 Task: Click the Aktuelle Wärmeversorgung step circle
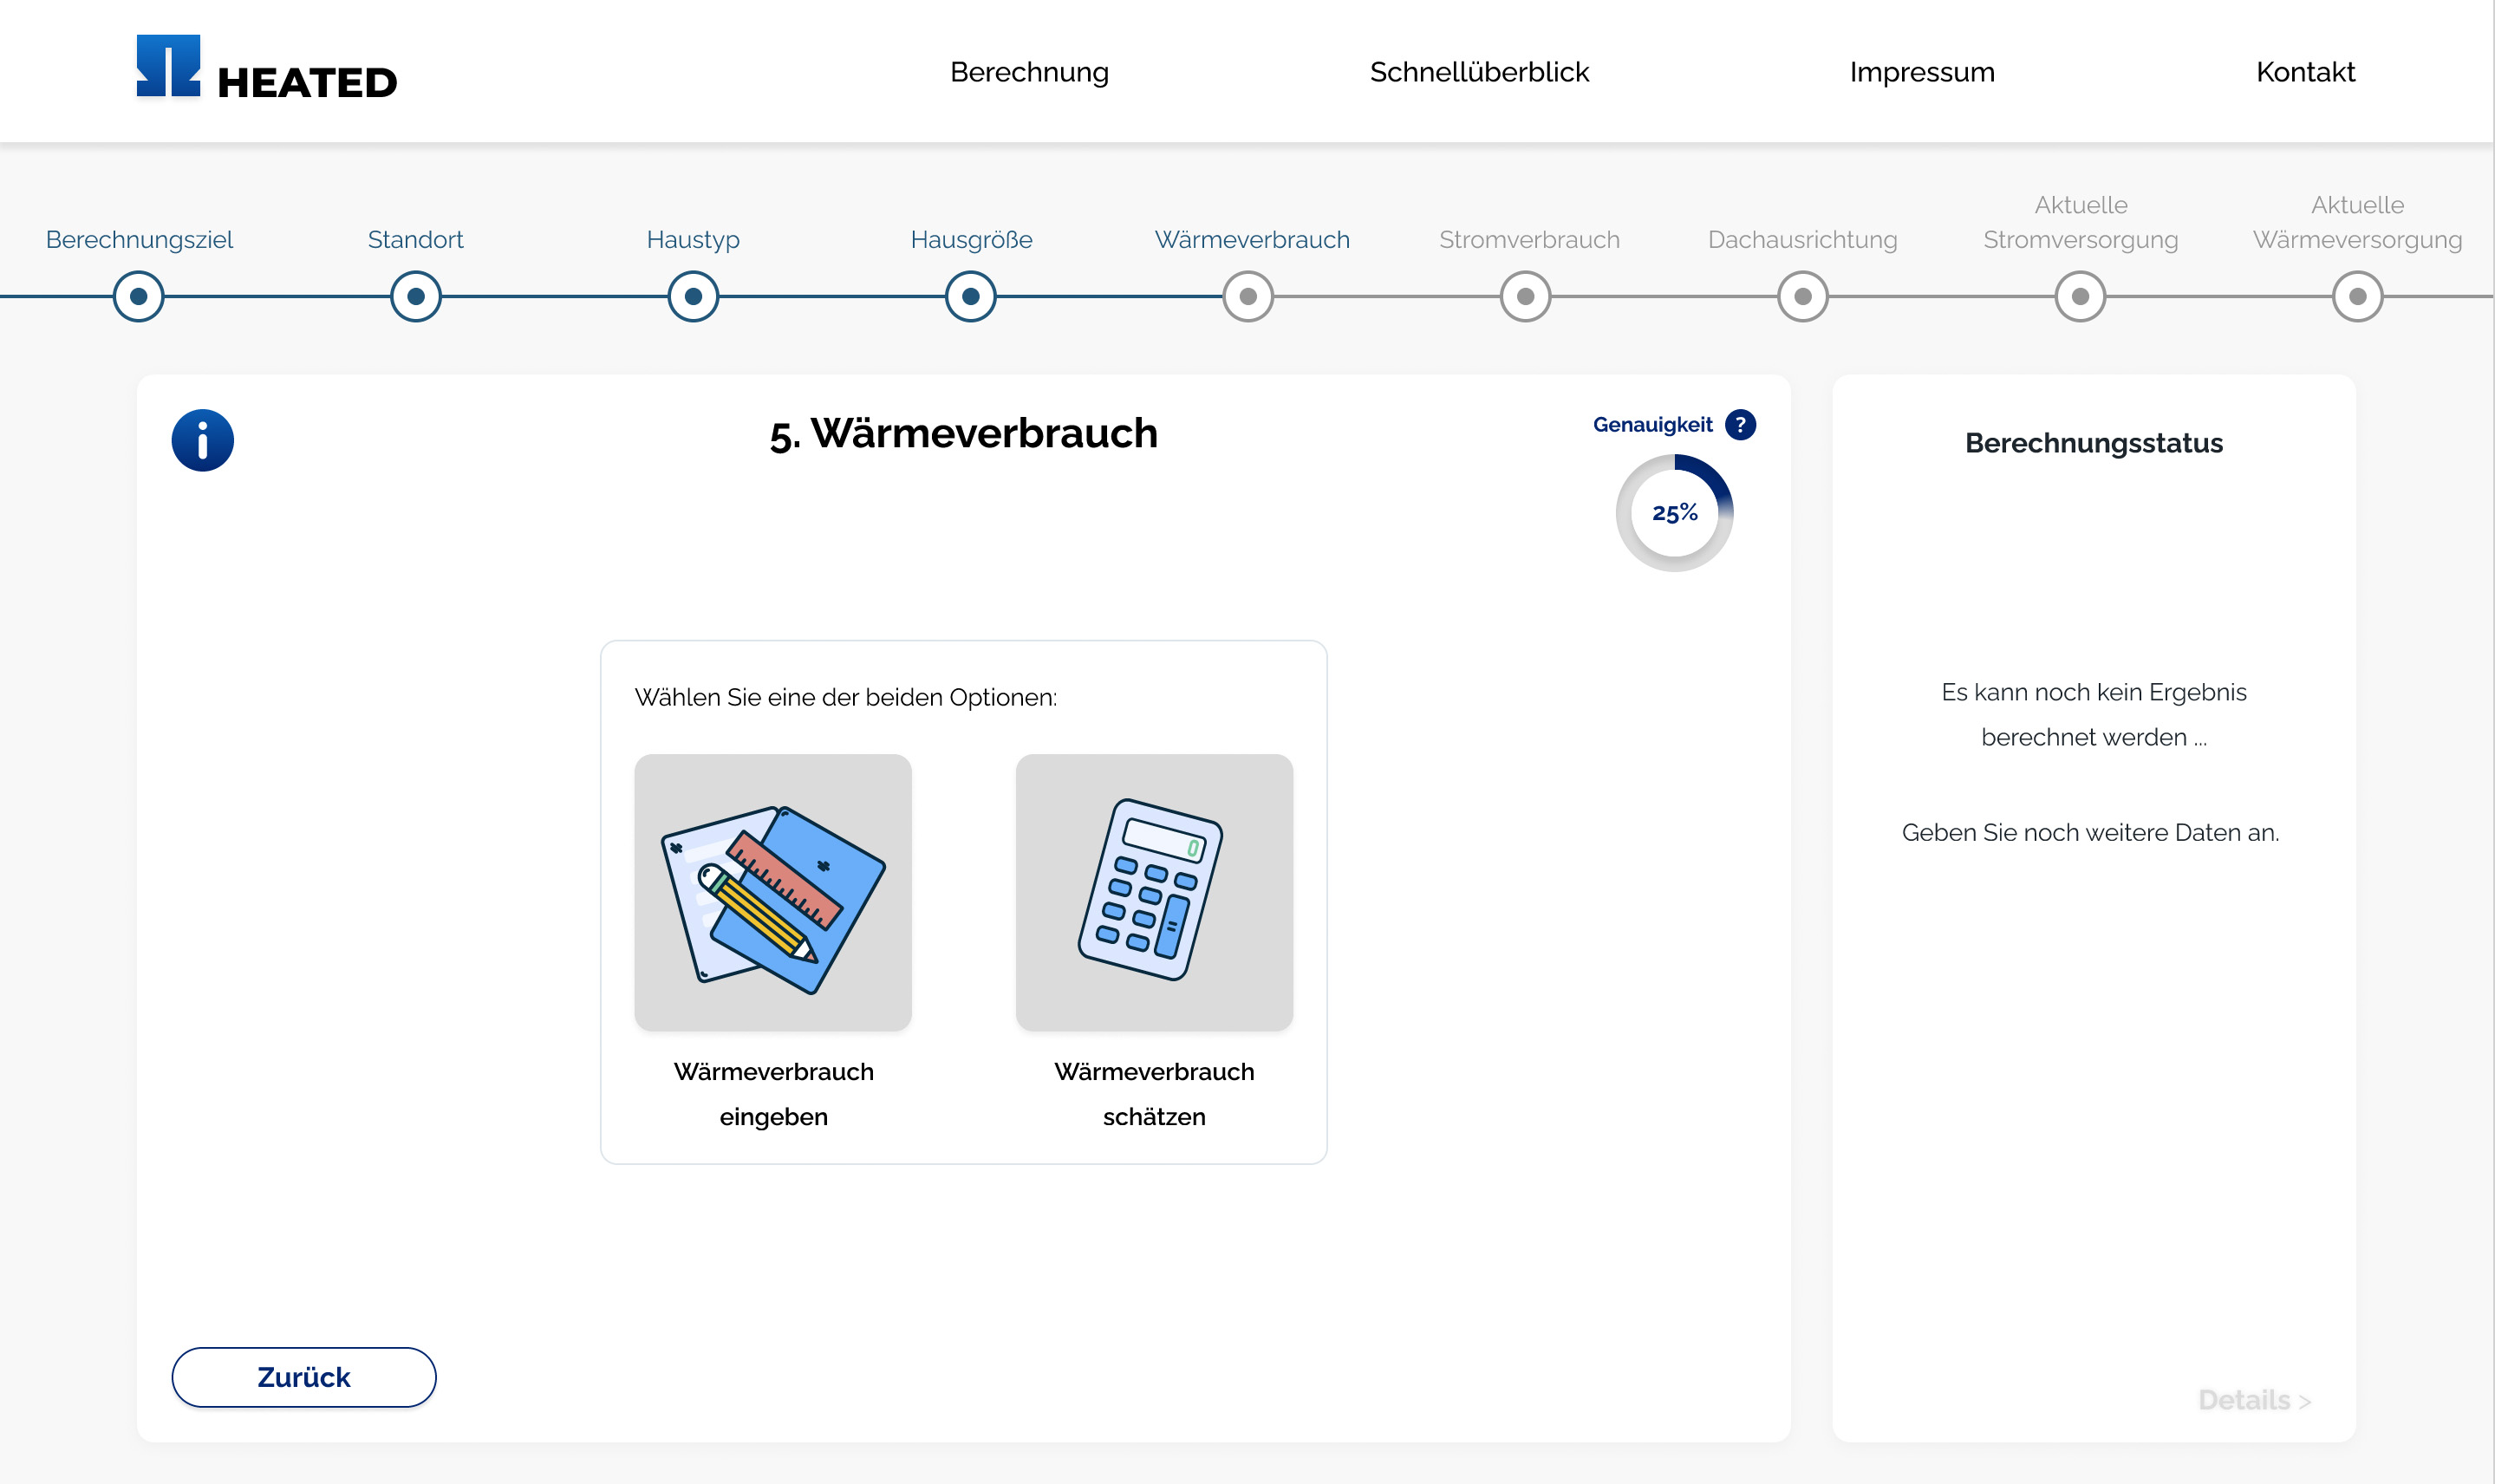(x=2357, y=297)
